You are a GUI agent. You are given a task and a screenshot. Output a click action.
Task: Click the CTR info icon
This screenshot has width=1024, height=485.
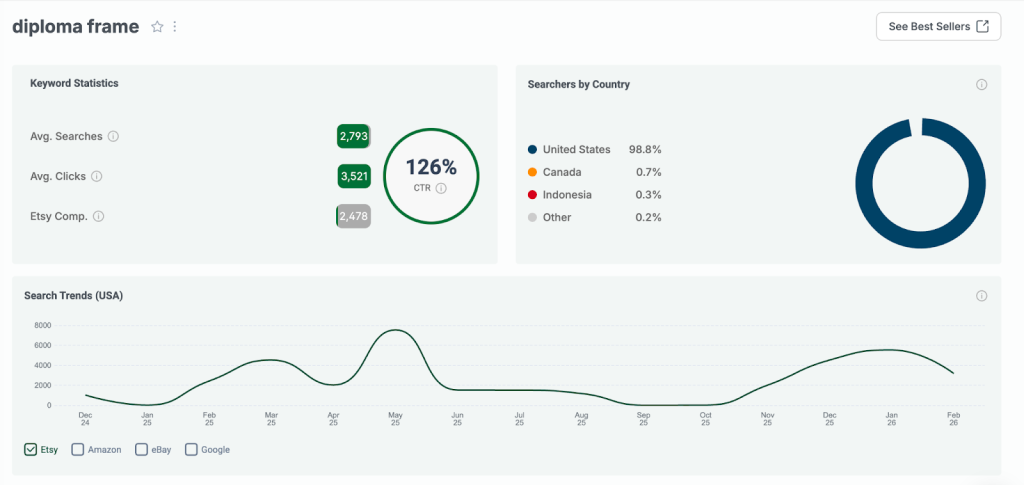[441, 188]
